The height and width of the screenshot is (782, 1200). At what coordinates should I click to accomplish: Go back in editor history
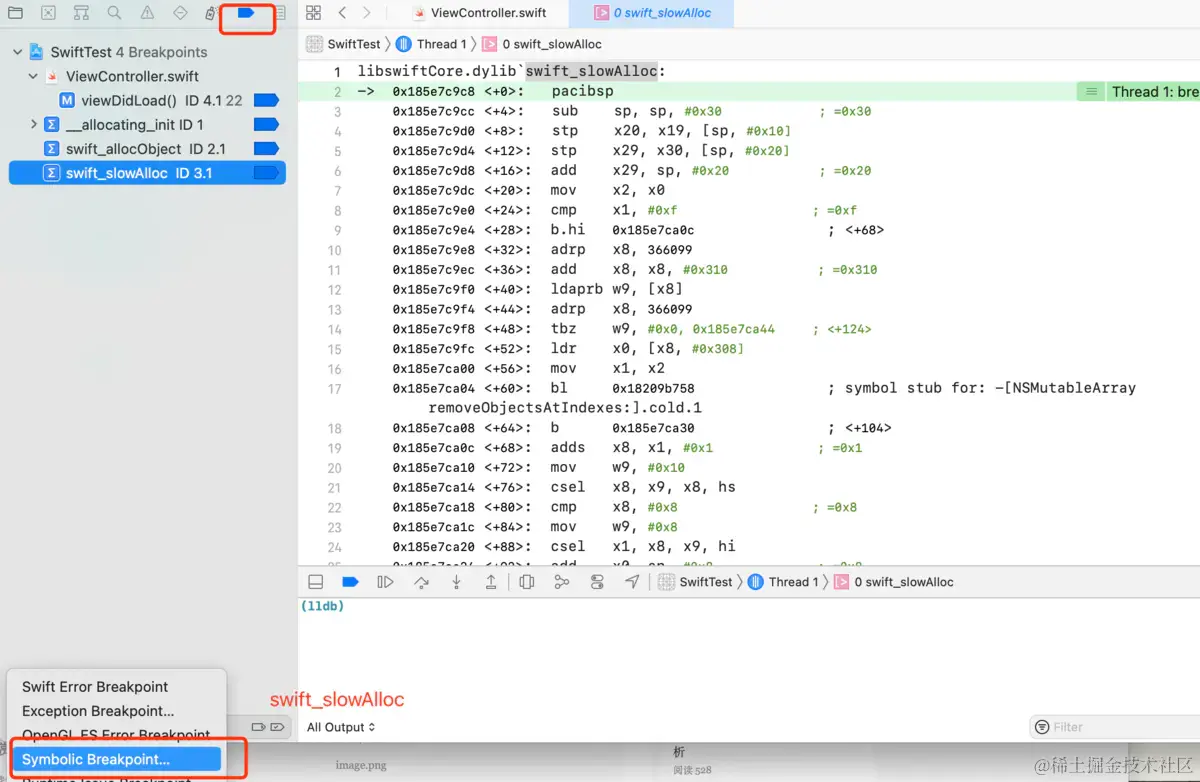(342, 13)
